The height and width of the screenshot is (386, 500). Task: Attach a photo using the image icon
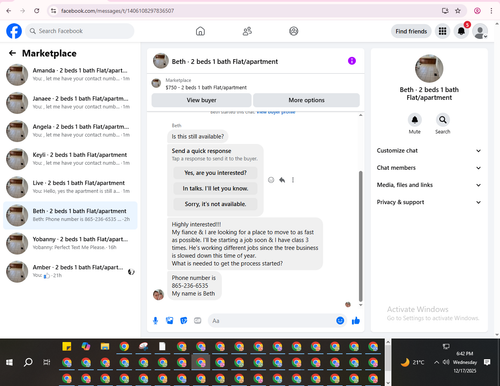[170, 321]
